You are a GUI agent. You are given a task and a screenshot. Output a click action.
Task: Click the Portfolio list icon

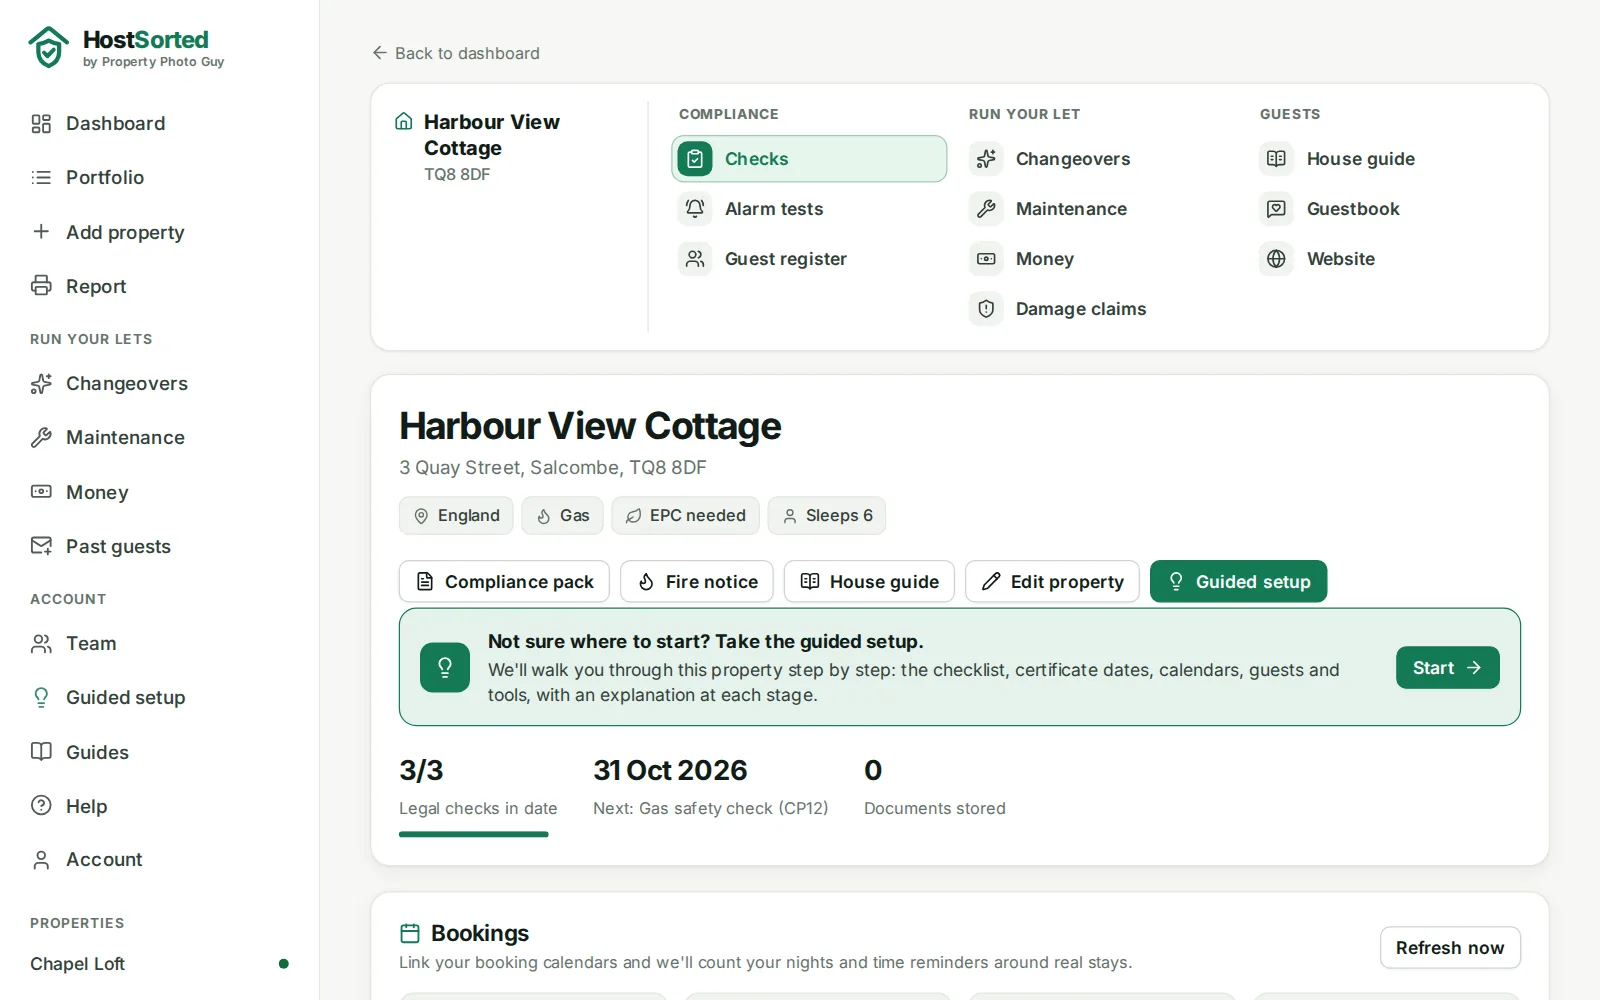coord(41,177)
